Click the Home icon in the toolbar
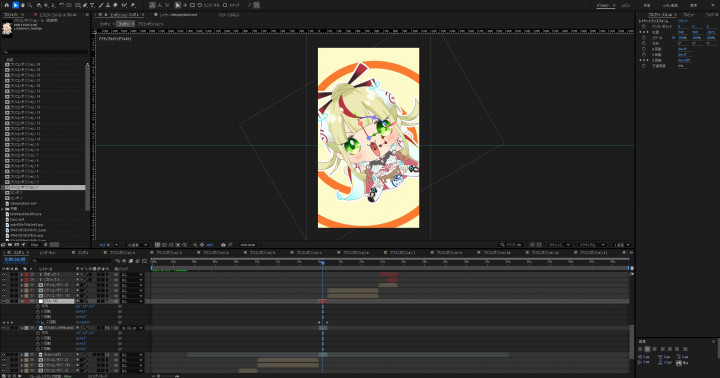Screen dimensions: 720x378 click(x=6, y=5)
